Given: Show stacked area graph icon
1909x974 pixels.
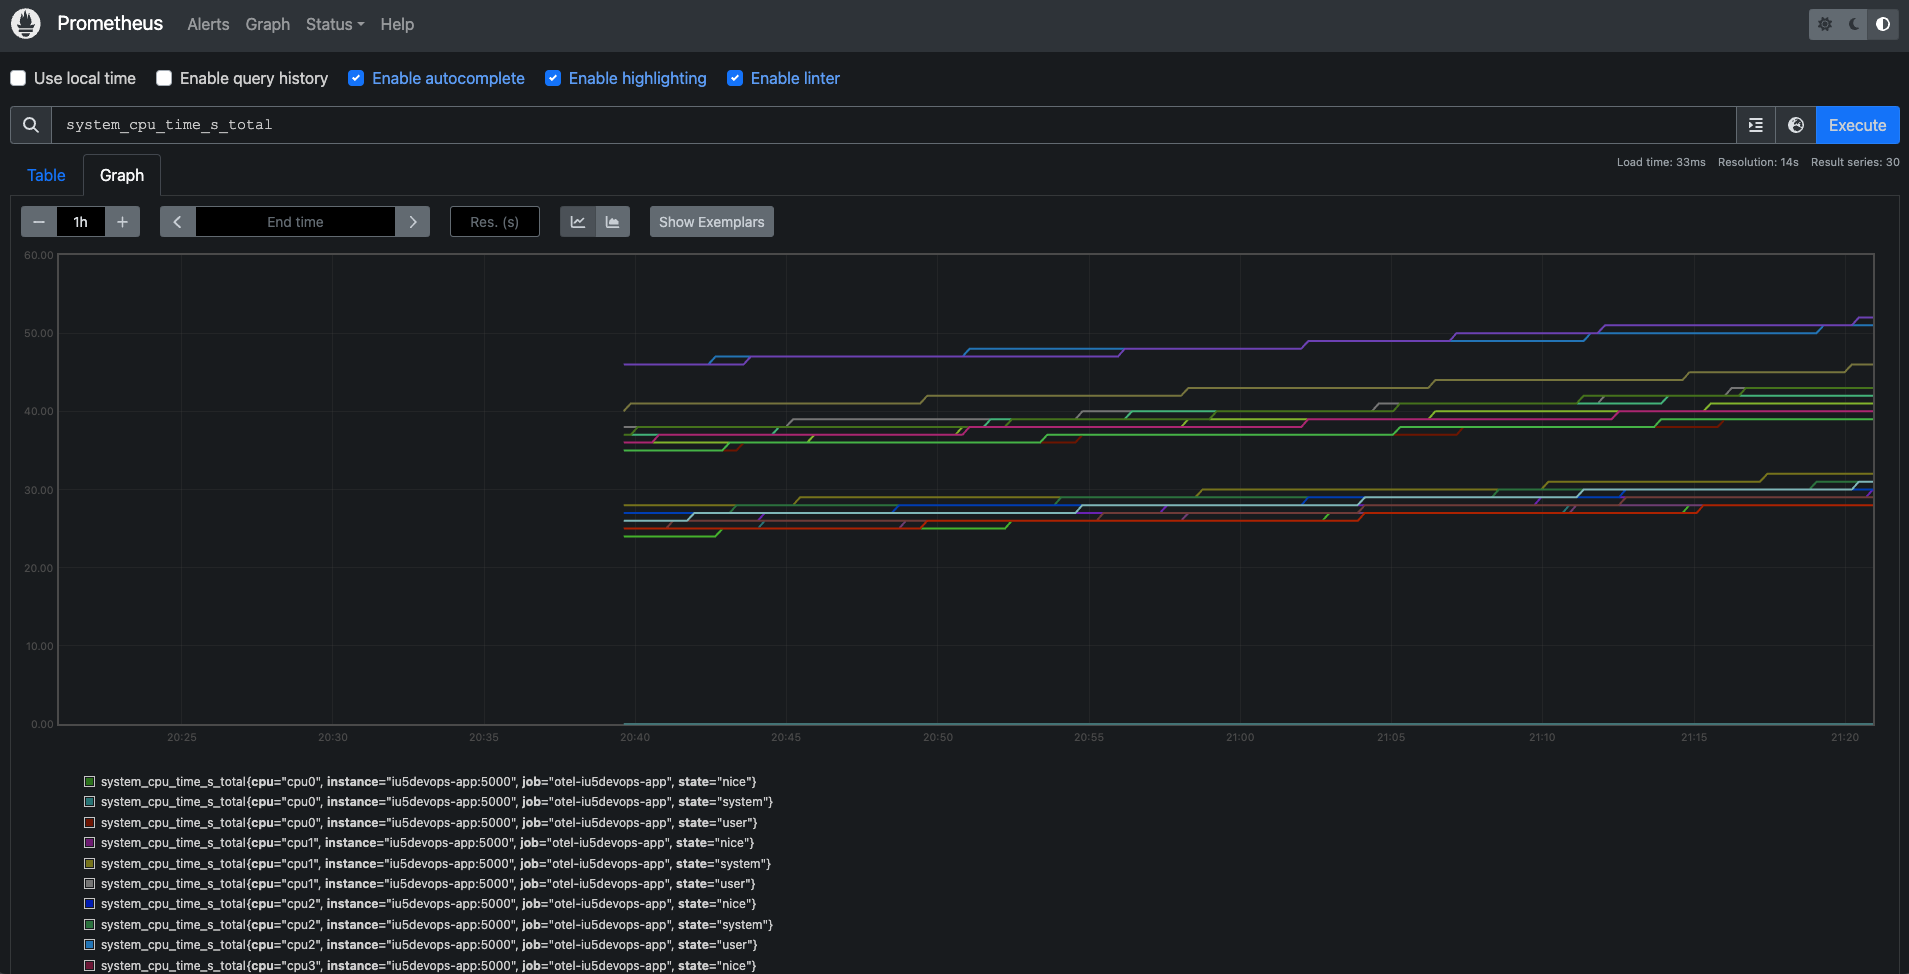Looking at the screenshot, I should [612, 222].
